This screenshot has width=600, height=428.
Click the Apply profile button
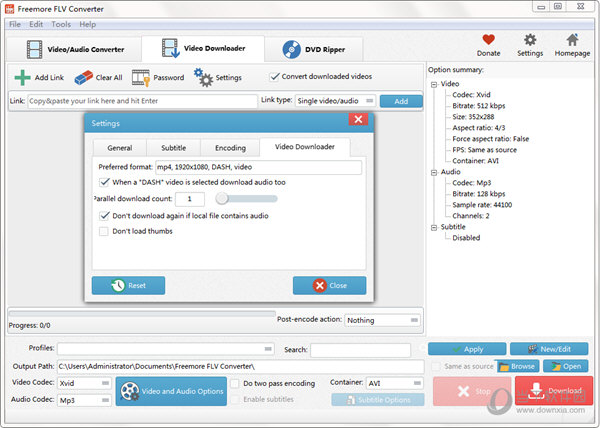coord(467,349)
